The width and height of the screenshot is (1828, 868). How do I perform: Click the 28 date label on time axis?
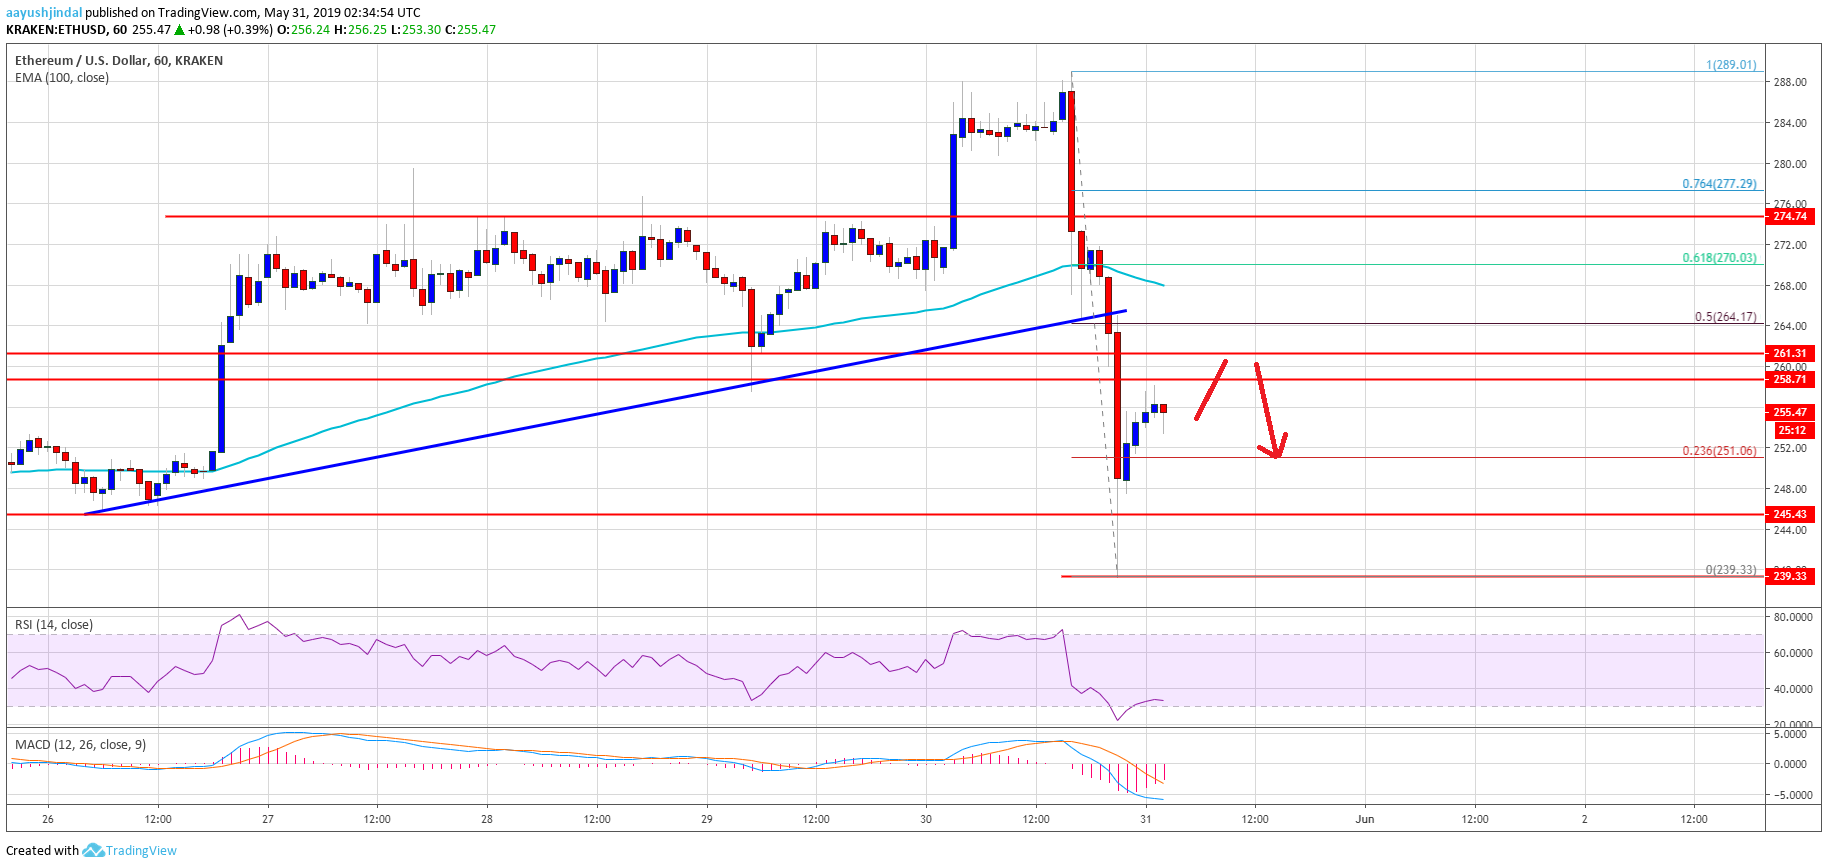pos(487,819)
